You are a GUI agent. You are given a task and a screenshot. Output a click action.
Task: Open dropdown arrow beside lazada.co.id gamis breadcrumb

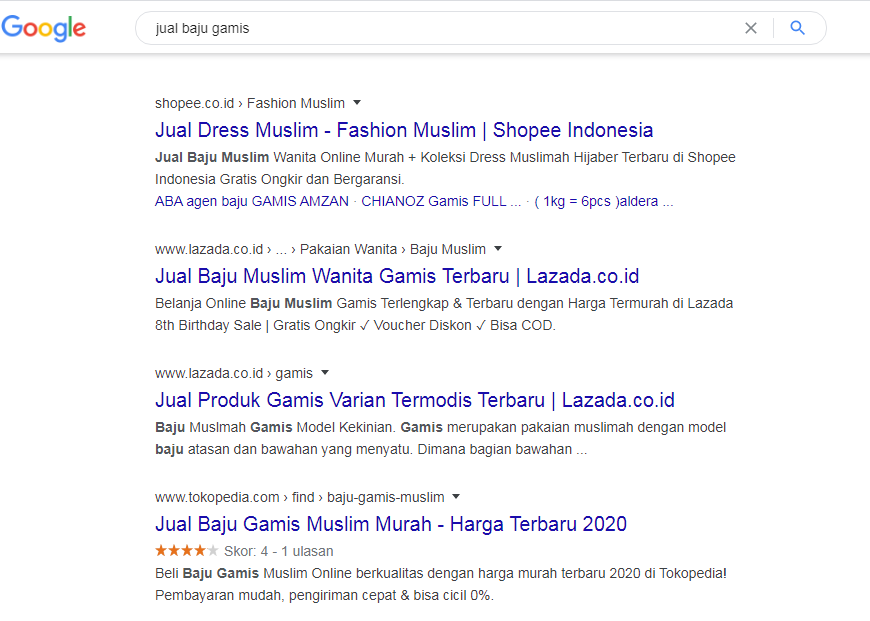tap(325, 373)
